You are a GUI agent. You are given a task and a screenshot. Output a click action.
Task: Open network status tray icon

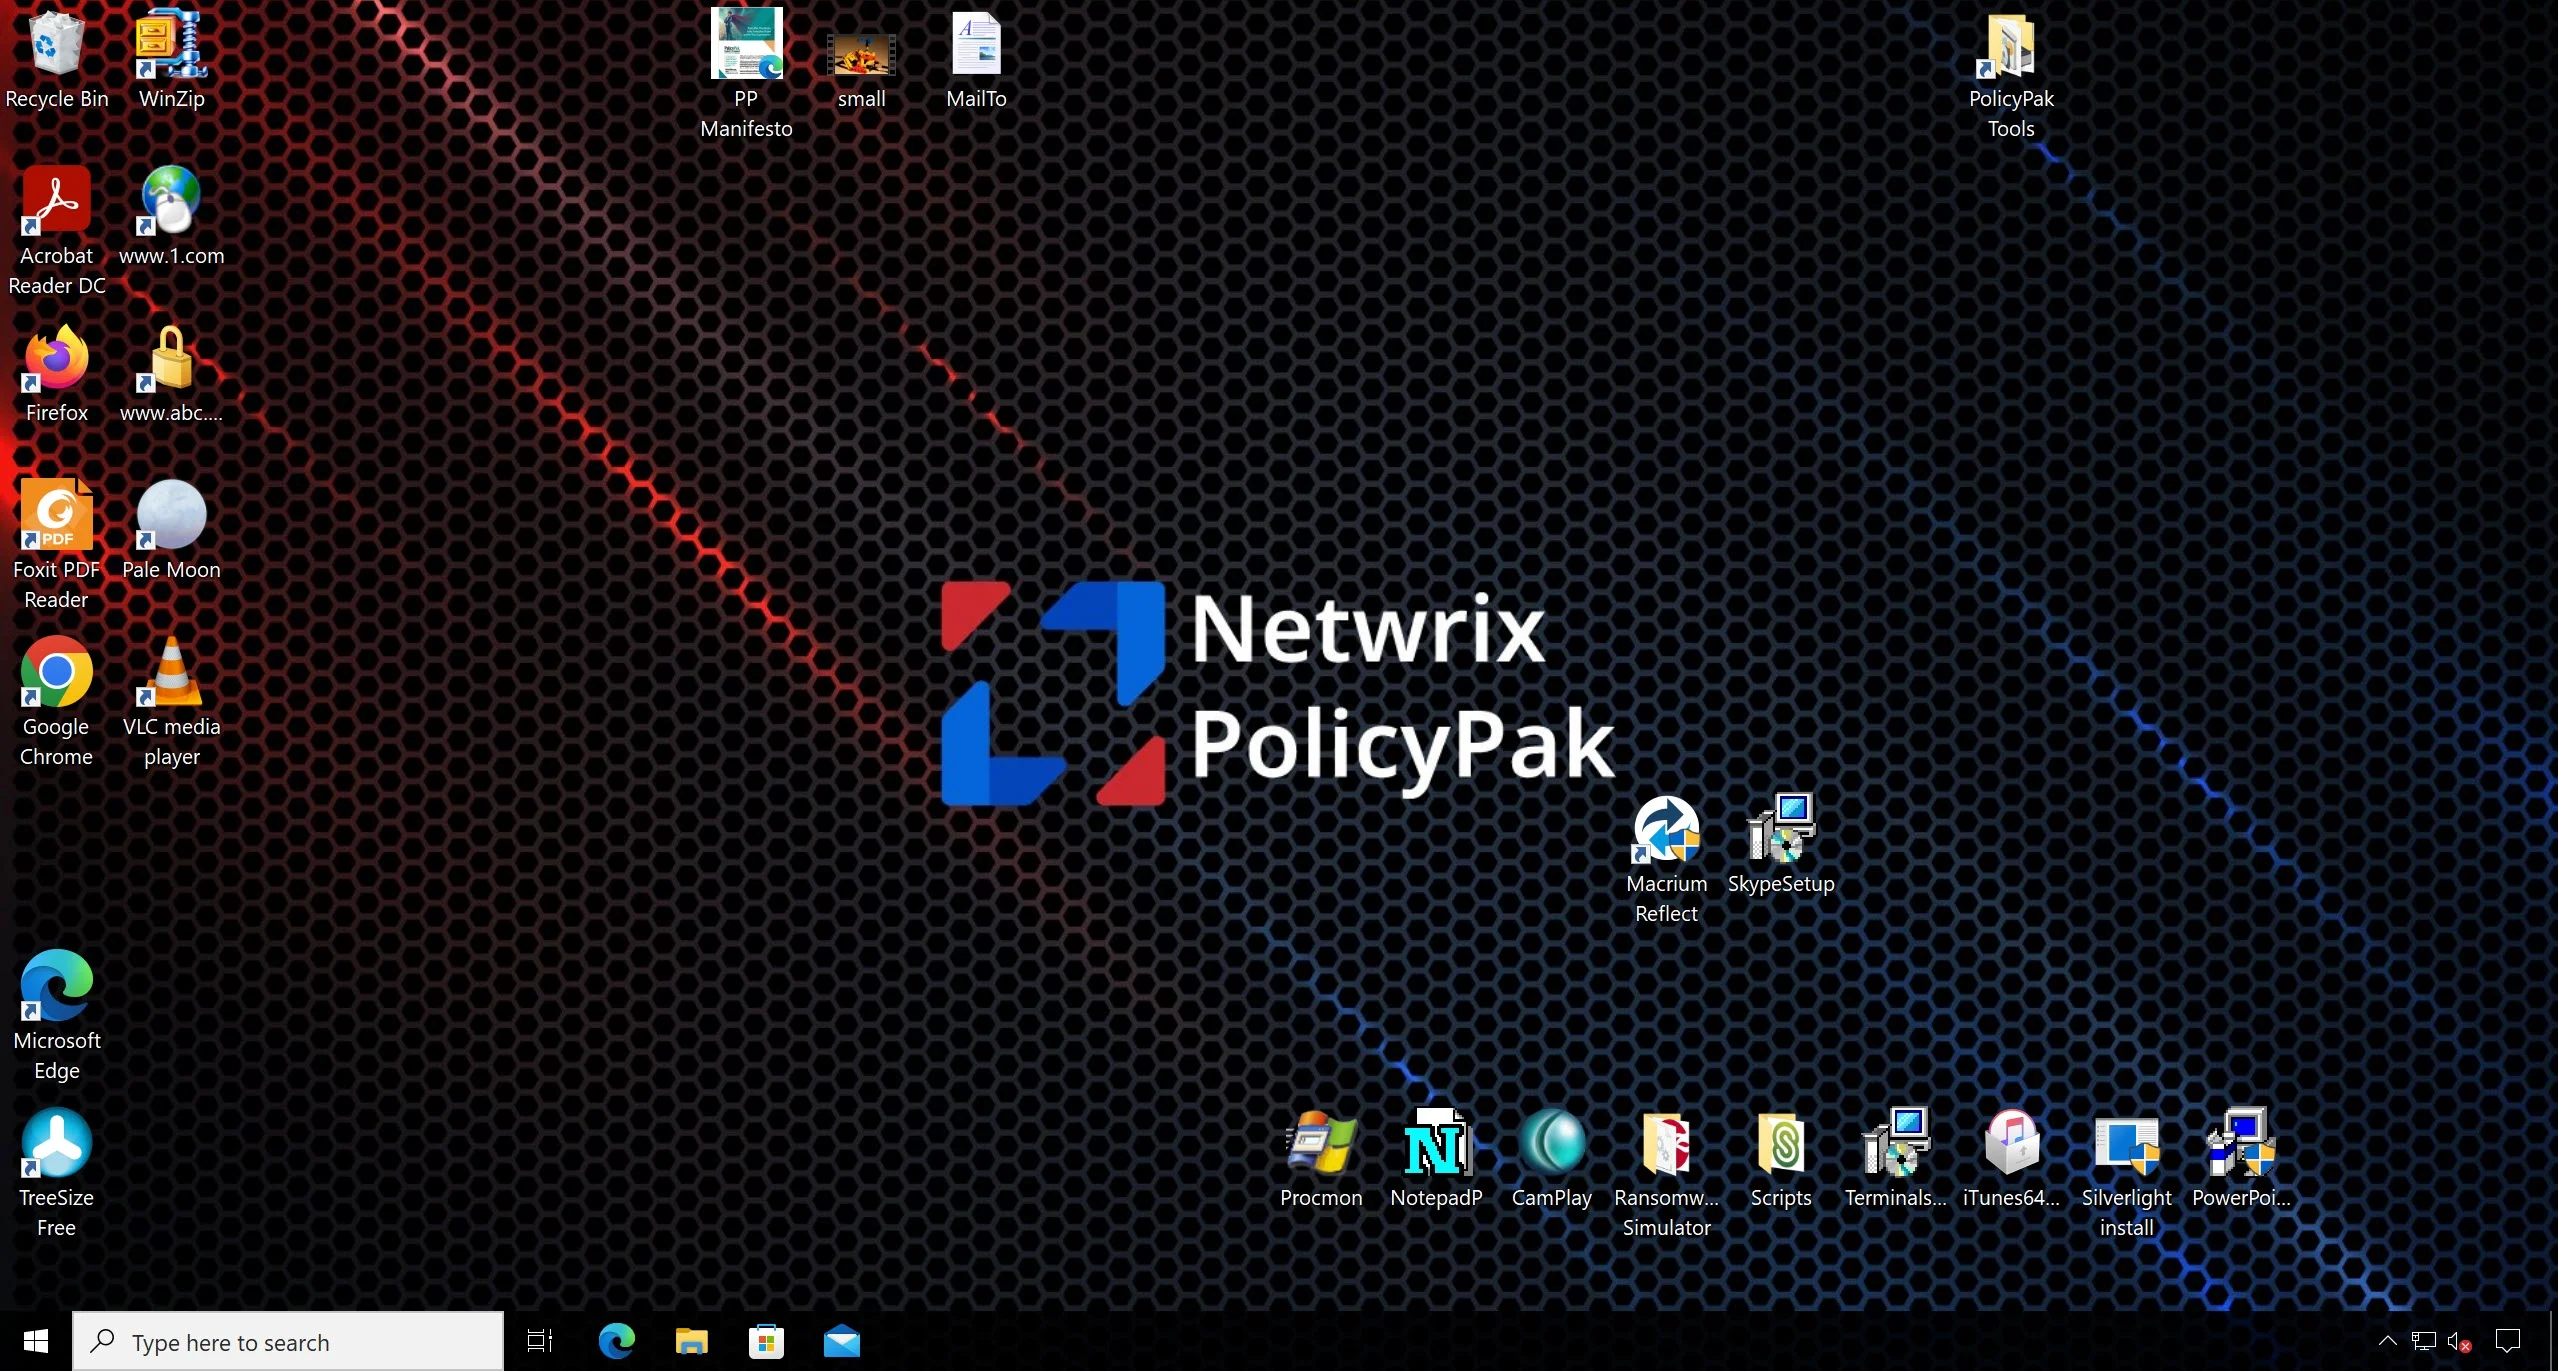pos(2424,1341)
